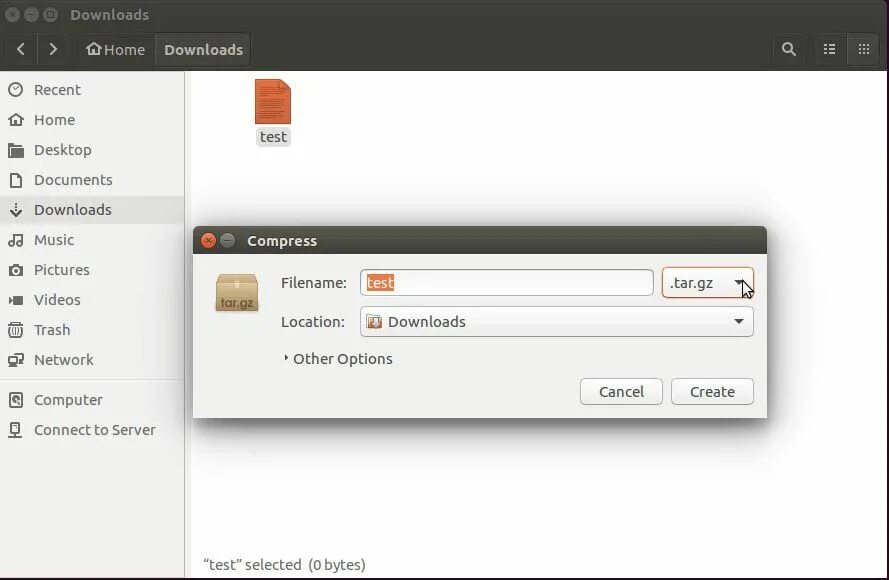Open the Music folder in sidebar
Screen dimensions: 889x580
60,240
